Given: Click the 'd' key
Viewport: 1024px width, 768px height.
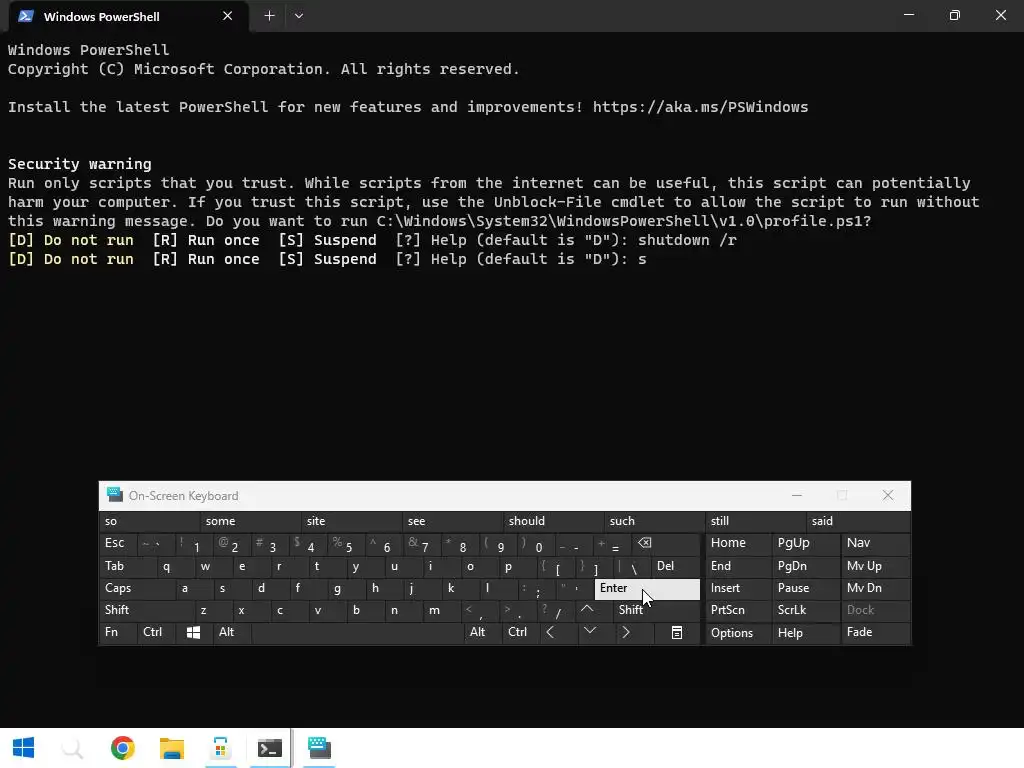Looking at the screenshot, I should tap(269, 588).
